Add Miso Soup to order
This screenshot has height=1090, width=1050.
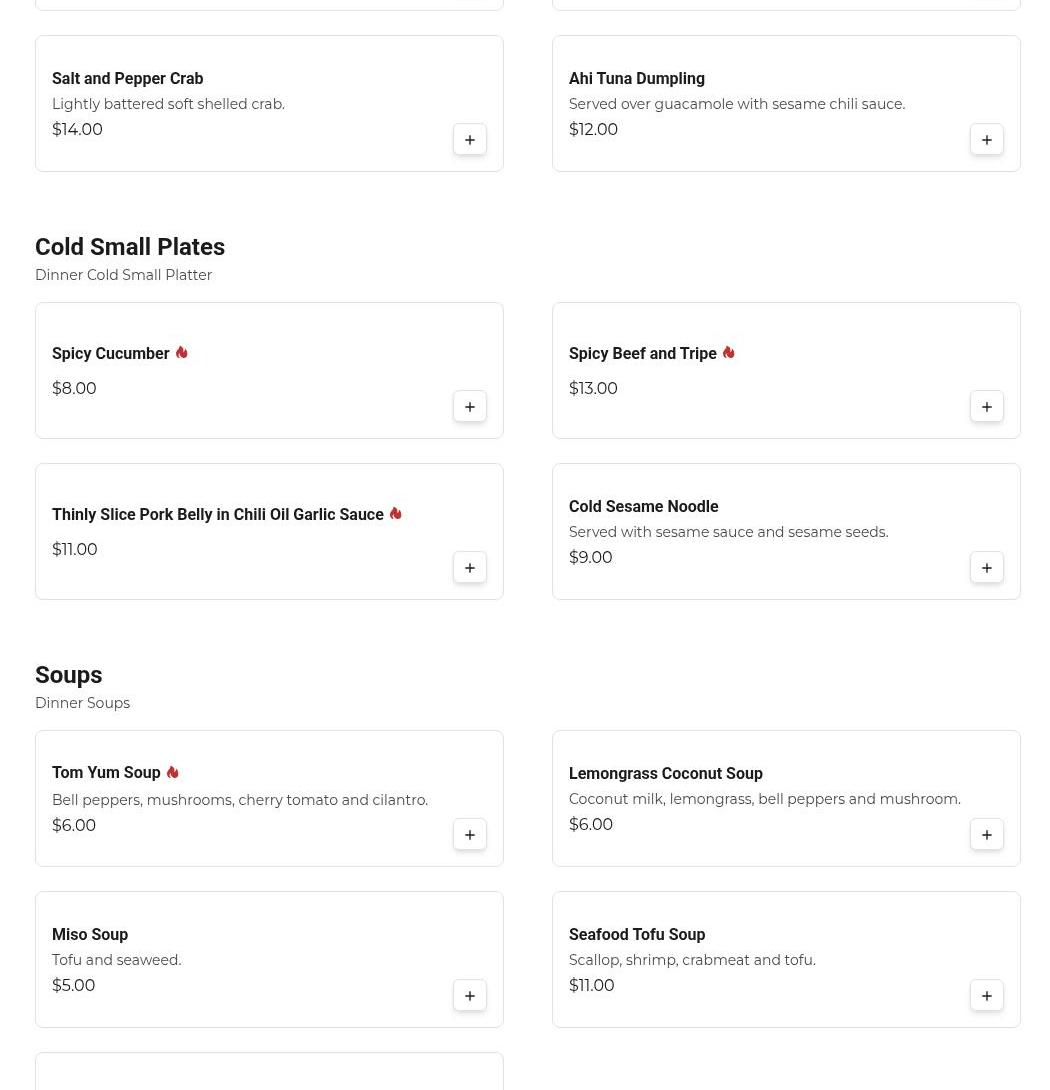tap(469, 996)
